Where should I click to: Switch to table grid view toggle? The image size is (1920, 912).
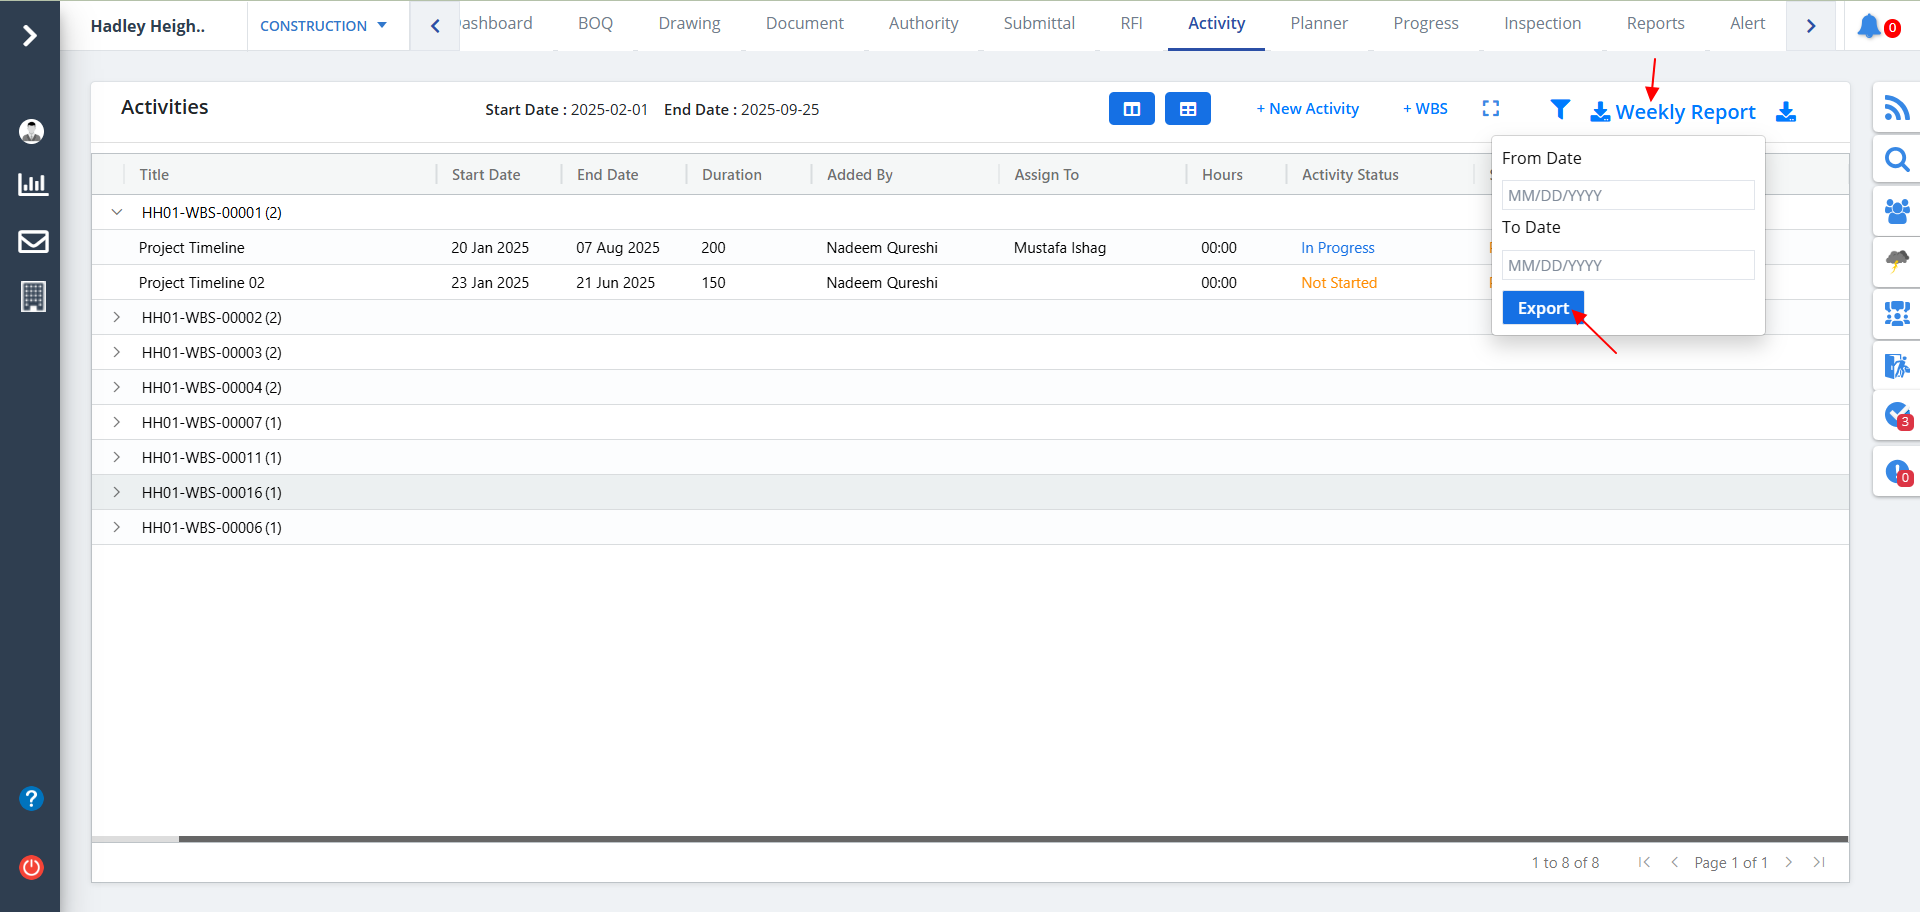click(x=1187, y=109)
